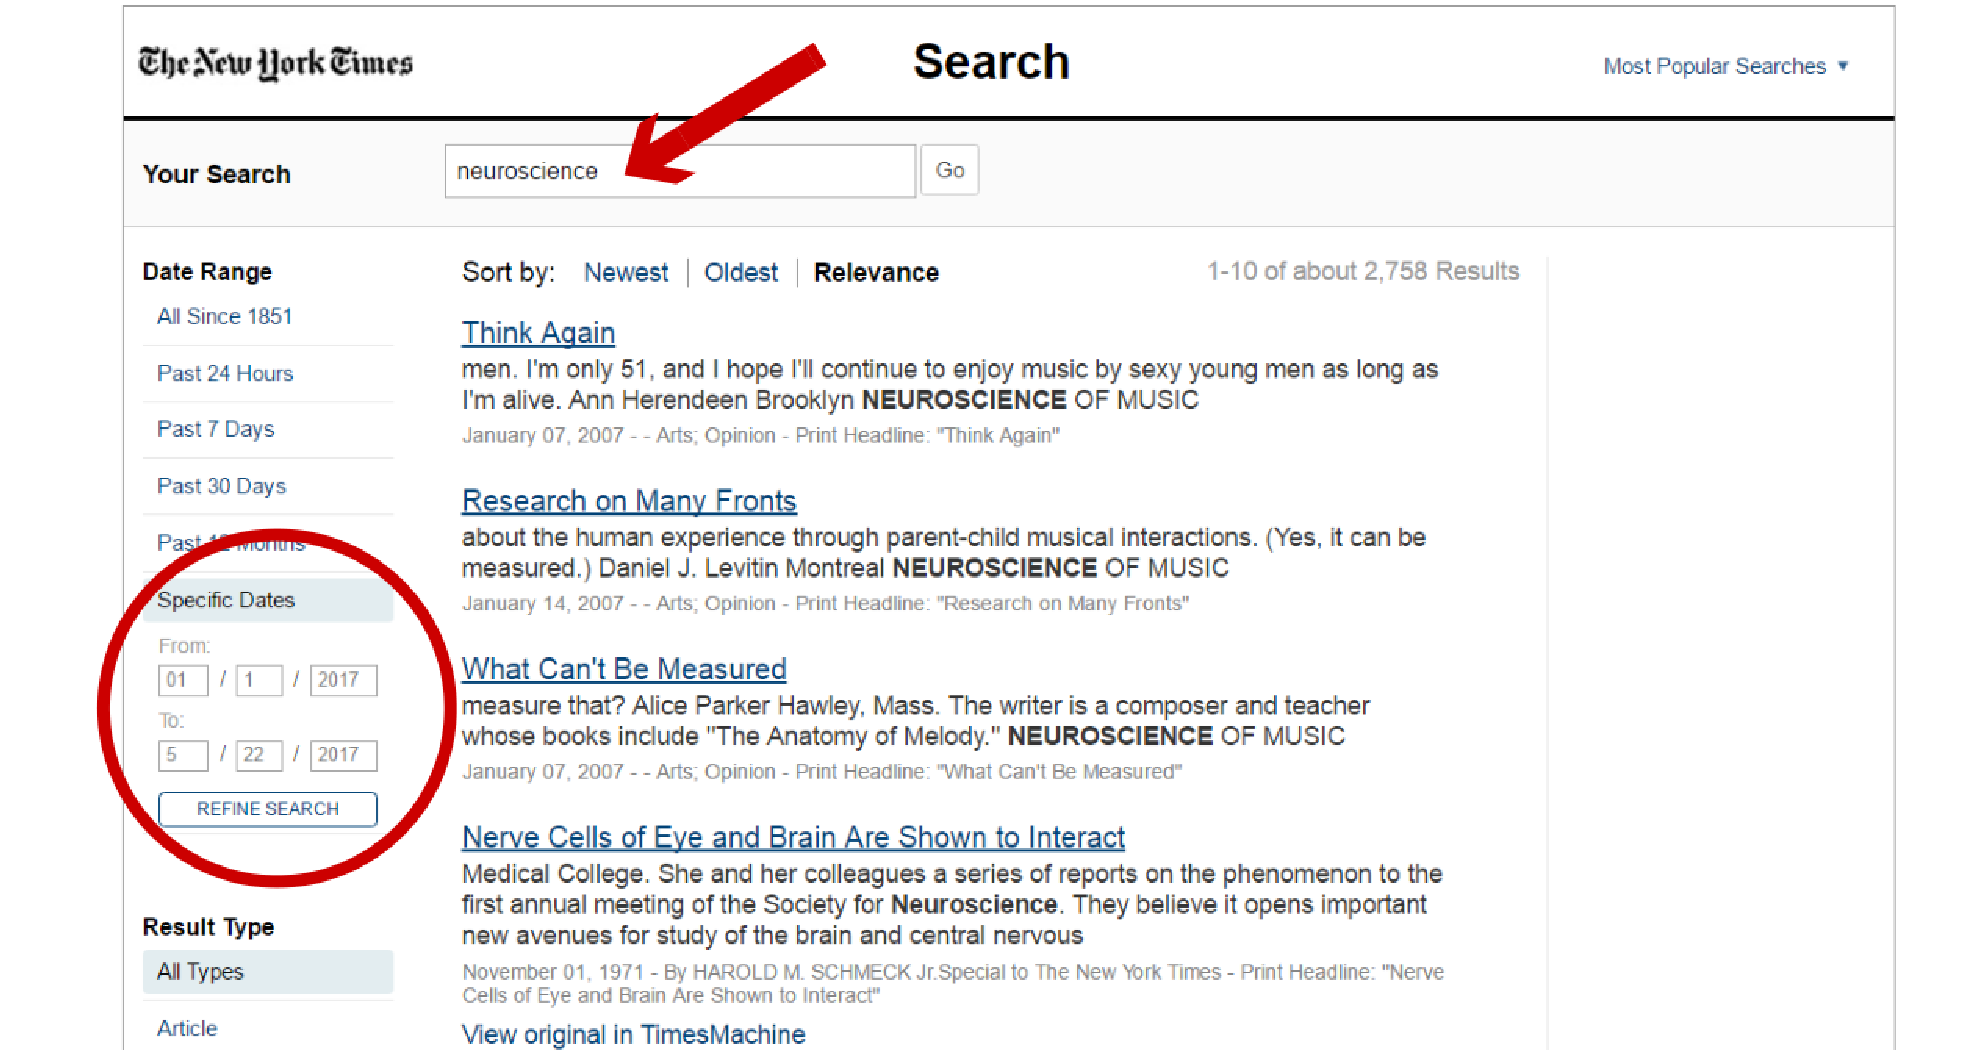This screenshot has width=1982, height=1050.
Task: Sort results by Oldest
Action: coord(741,273)
